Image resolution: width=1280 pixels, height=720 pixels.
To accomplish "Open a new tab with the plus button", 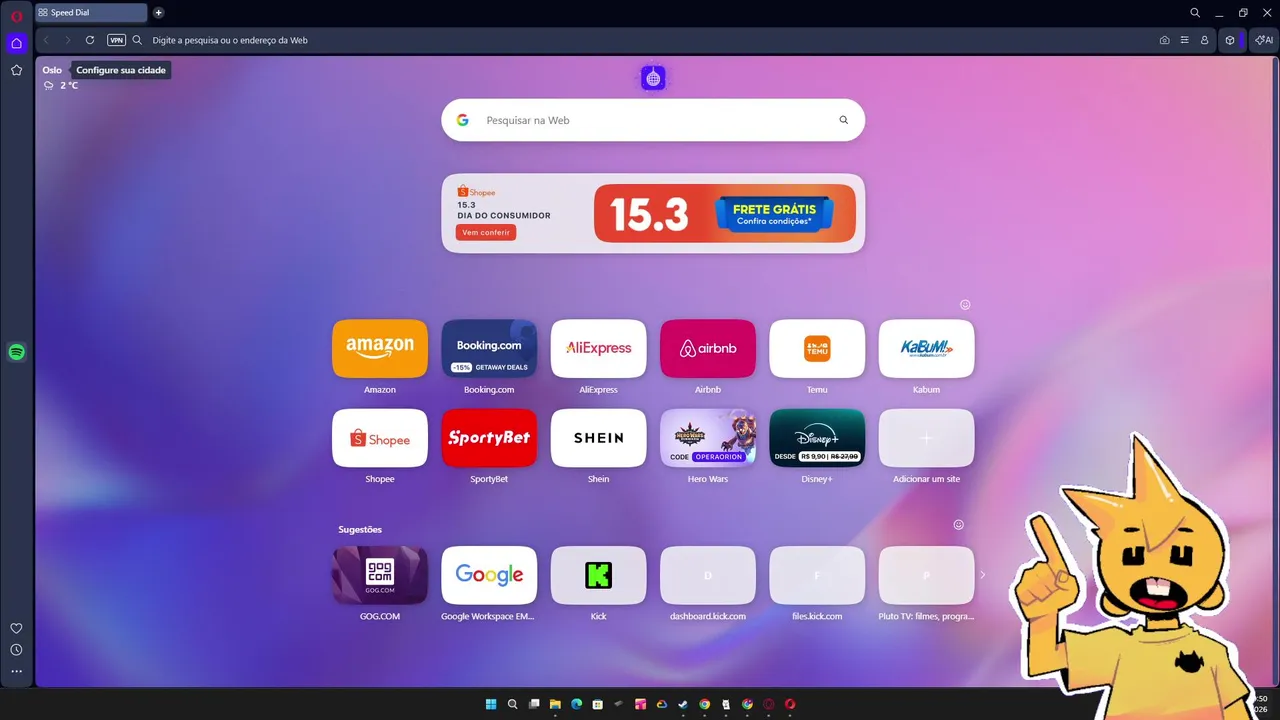I will [x=158, y=13].
